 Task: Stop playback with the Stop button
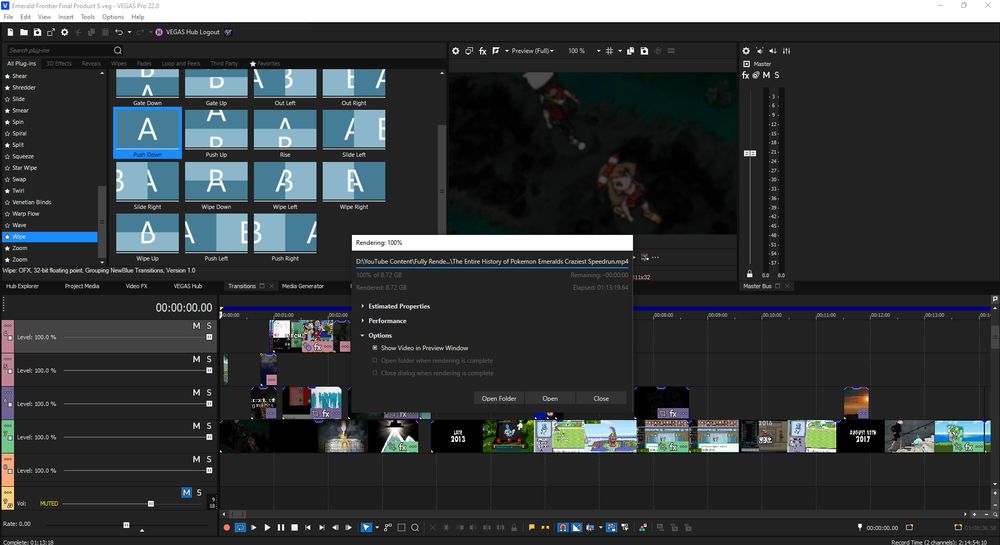pyautogui.click(x=295, y=528)
